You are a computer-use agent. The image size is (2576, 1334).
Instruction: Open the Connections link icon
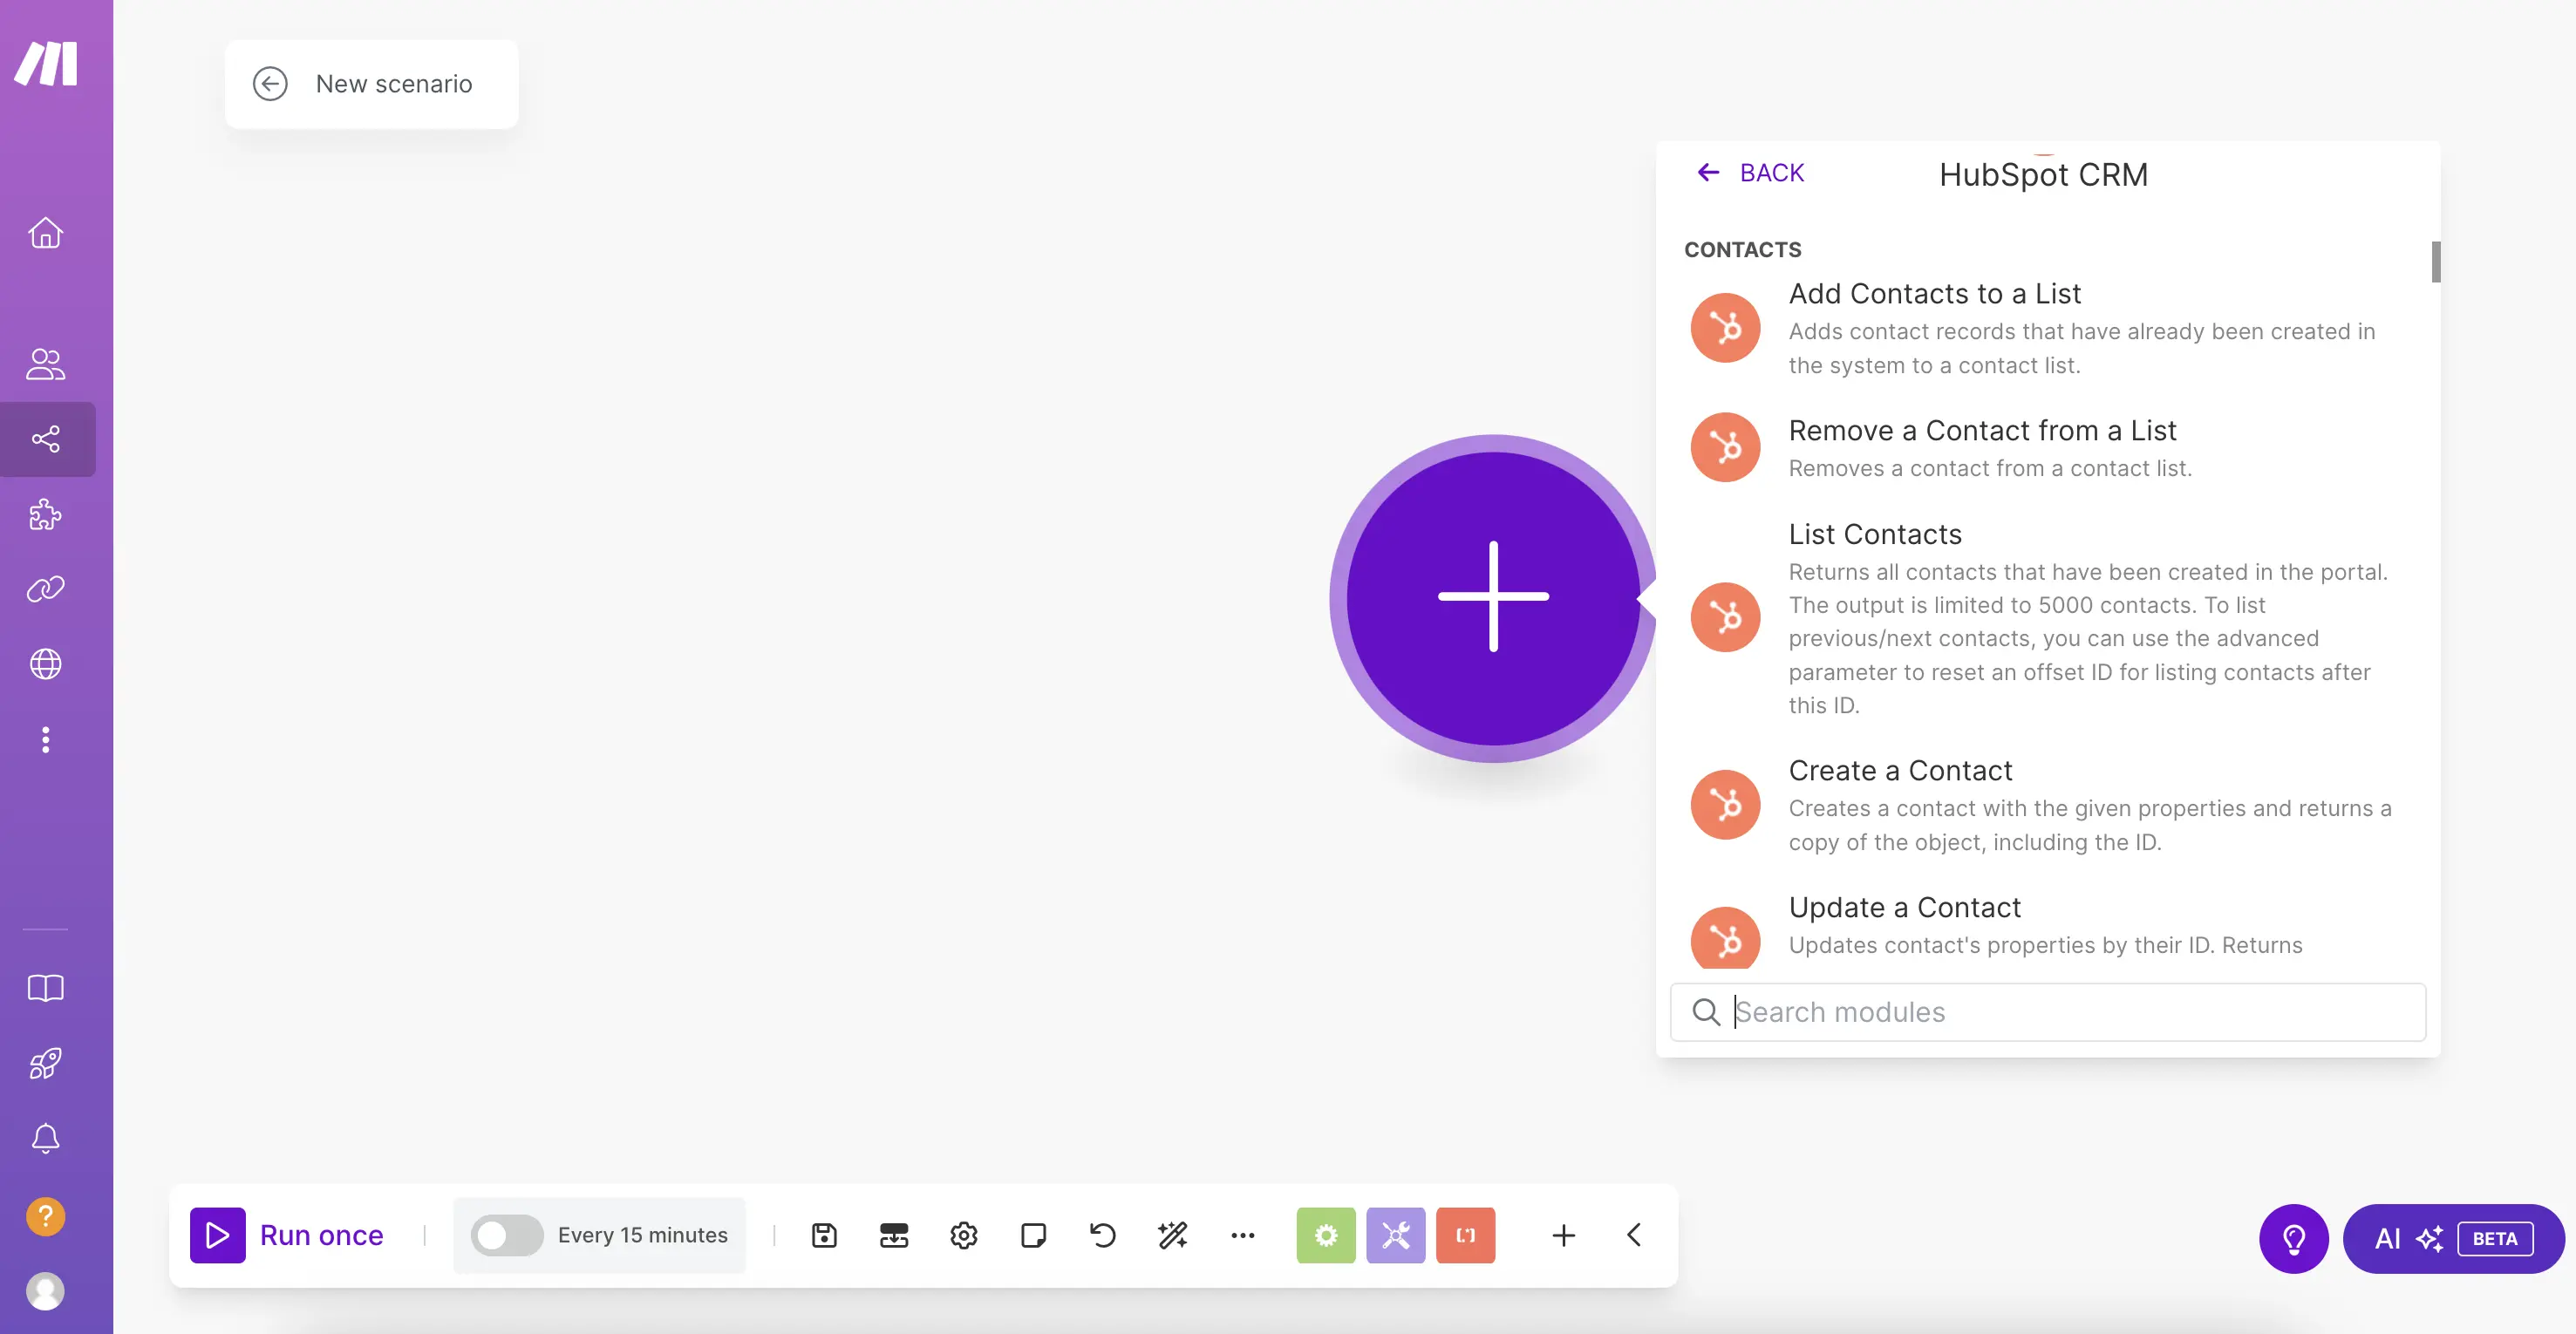point(46,589)
